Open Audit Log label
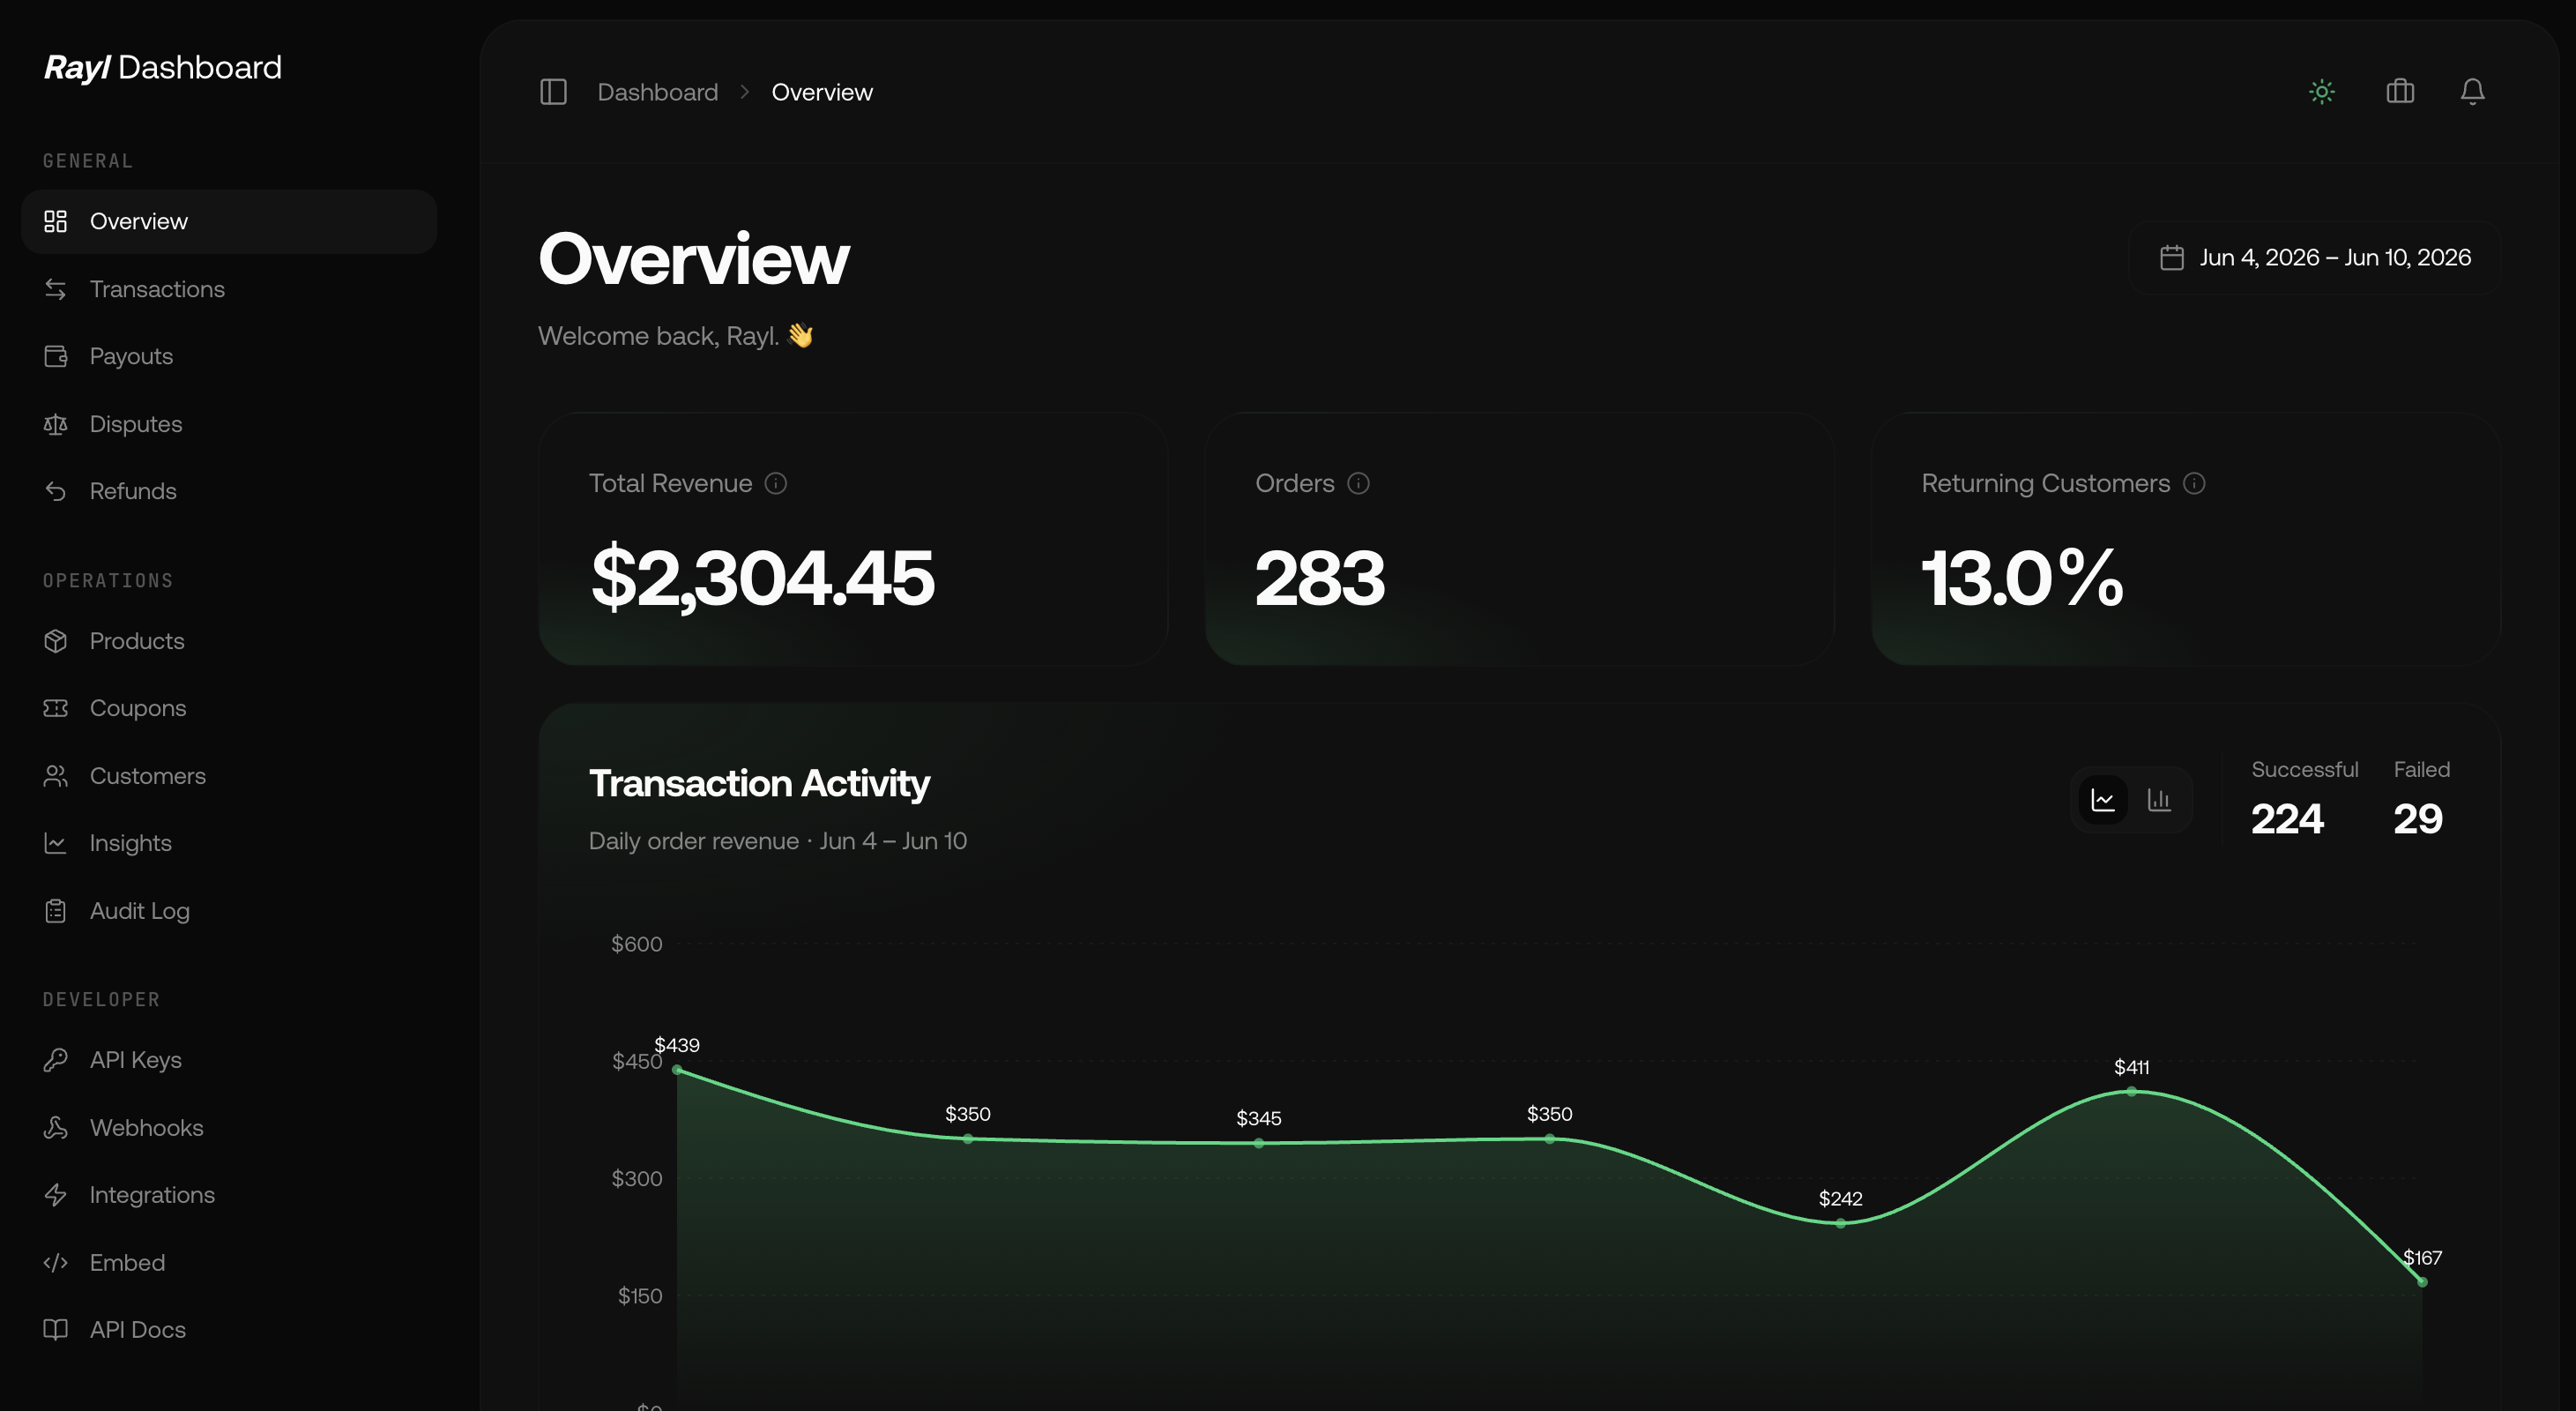The height and width of the screenshot is (1411, 2576). [140, 911]
